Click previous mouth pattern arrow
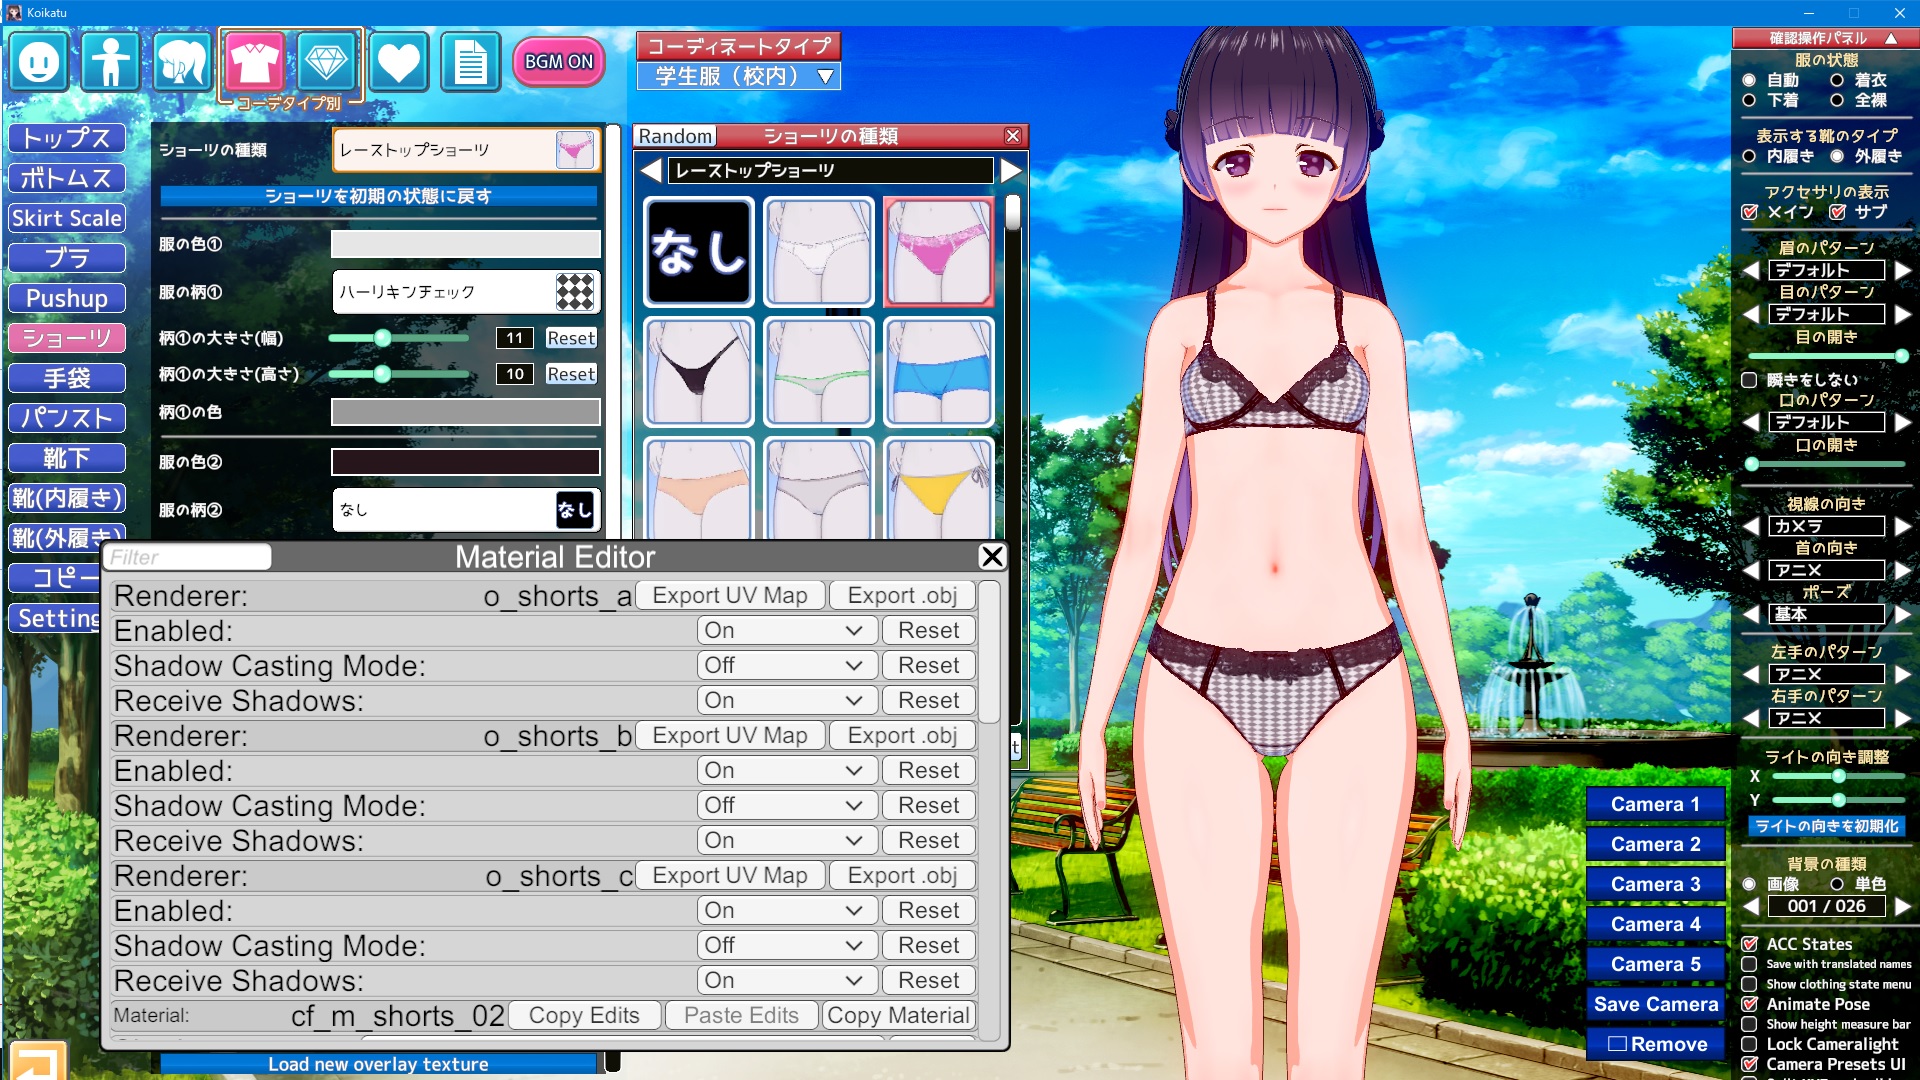Image resolution: width=1920 pixels, height=1080 pixels. pos(1751,422)
